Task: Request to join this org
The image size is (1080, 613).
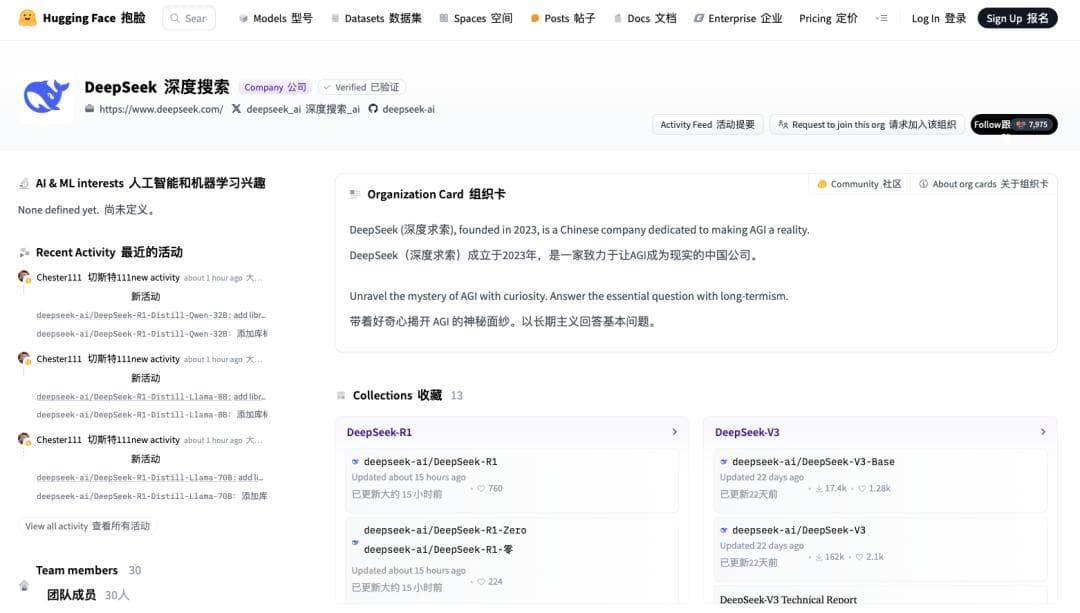Action: [x=867, y=125]
